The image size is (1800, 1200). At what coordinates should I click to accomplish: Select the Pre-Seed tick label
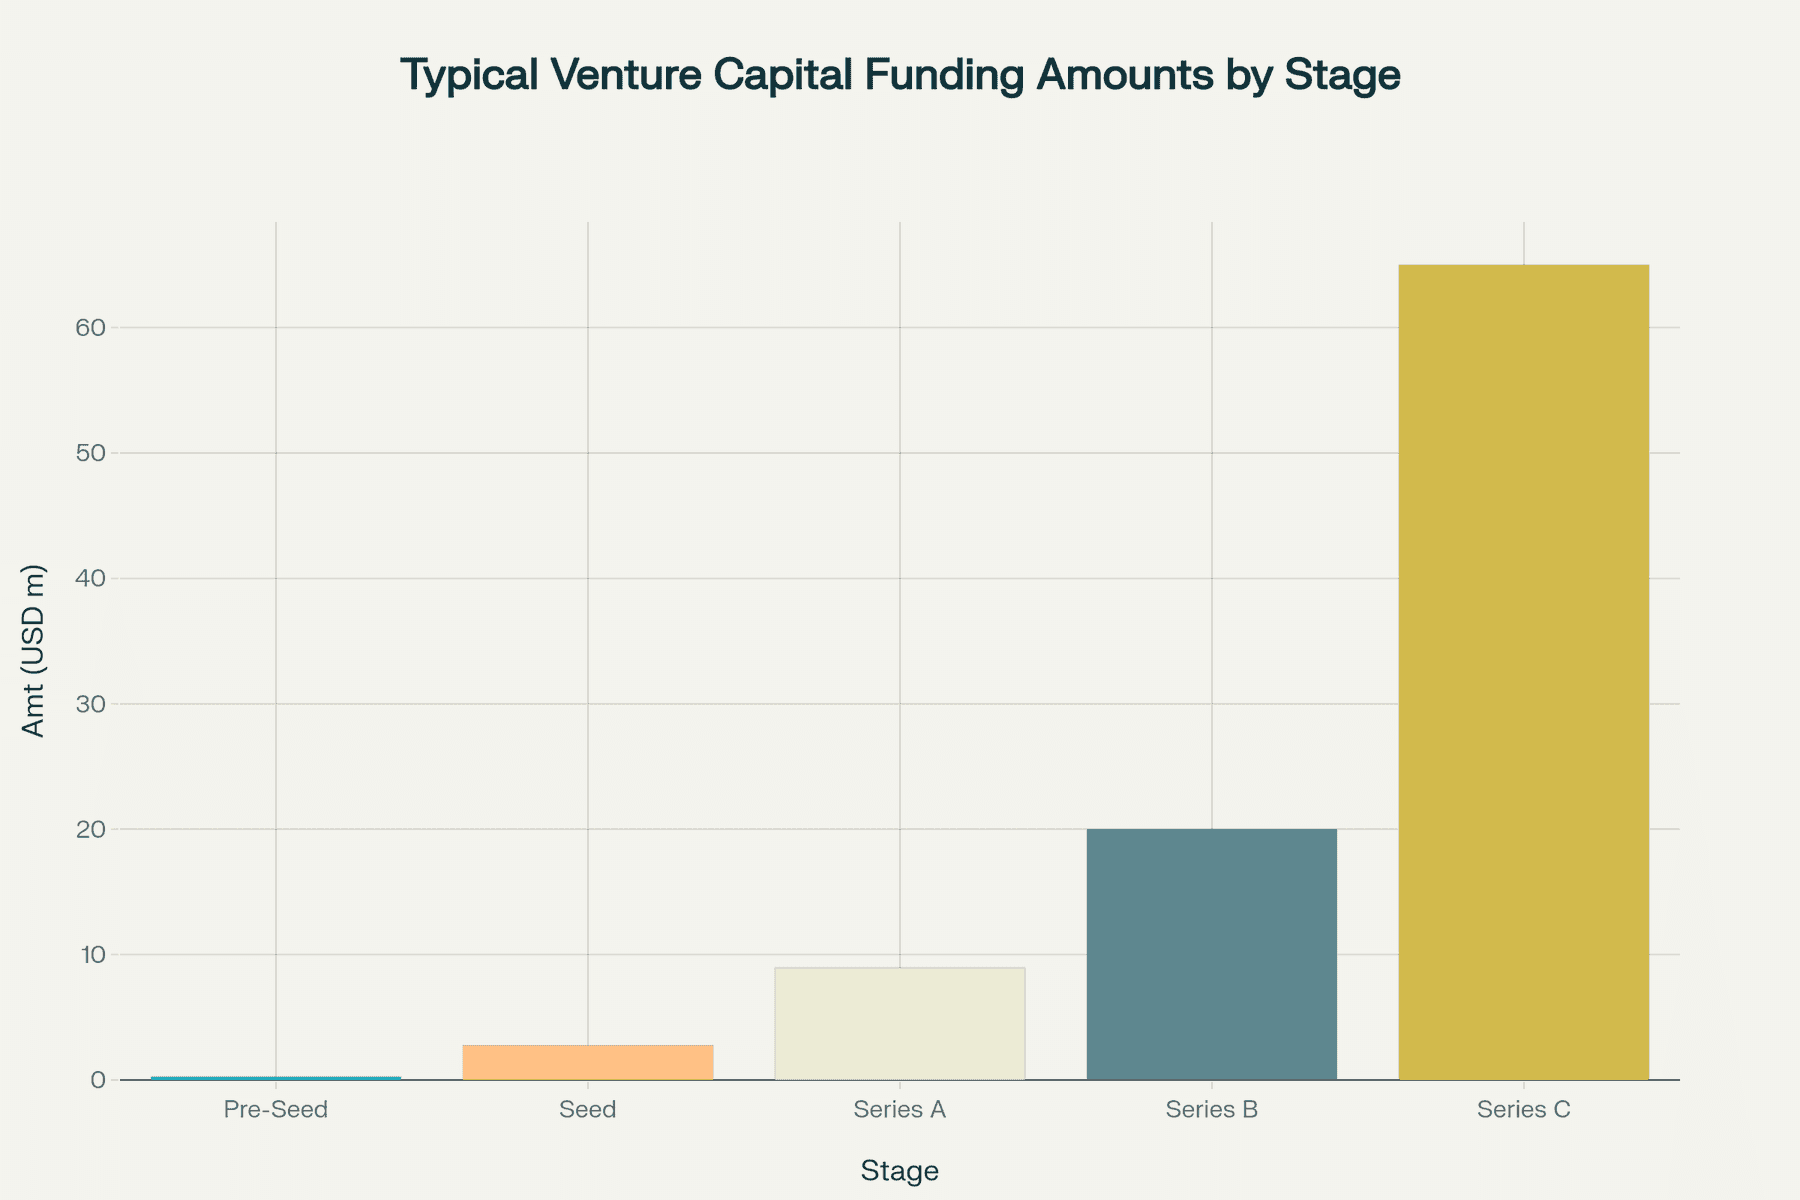pyautogui.click(x=276, y=1109)
